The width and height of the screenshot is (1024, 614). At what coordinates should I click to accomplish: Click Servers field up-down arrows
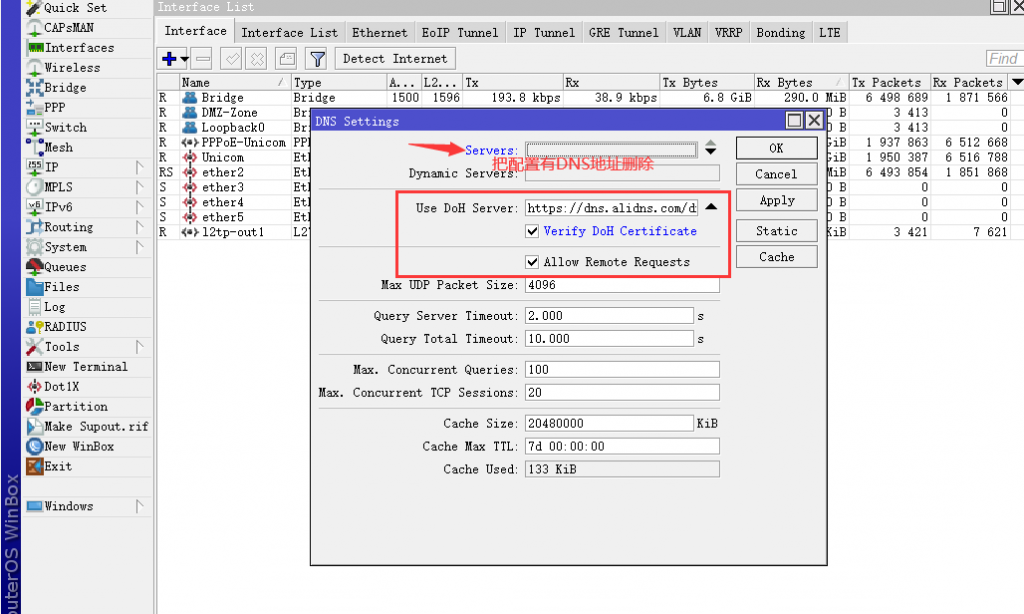pos(711,148)
